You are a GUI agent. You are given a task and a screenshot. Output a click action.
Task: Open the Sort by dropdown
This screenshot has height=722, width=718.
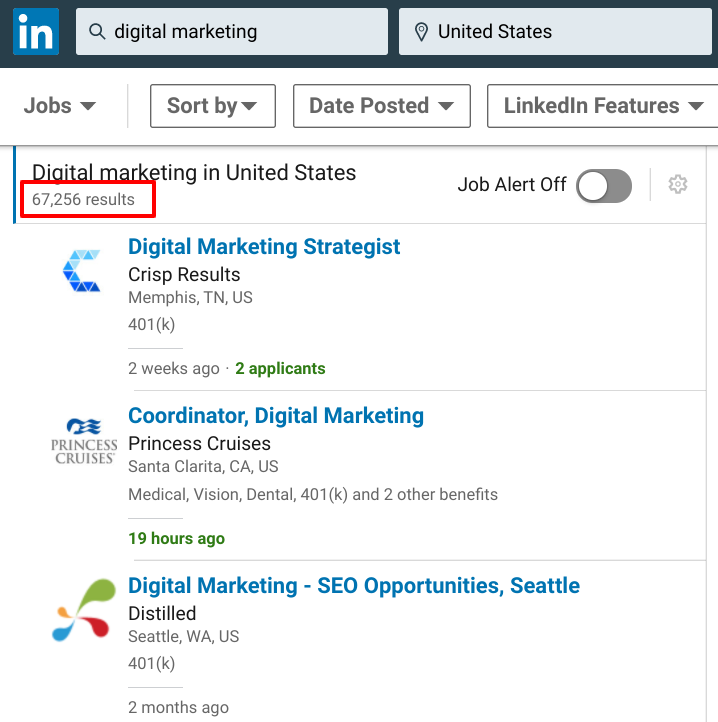pyautogui.click(x=212, y=106)
